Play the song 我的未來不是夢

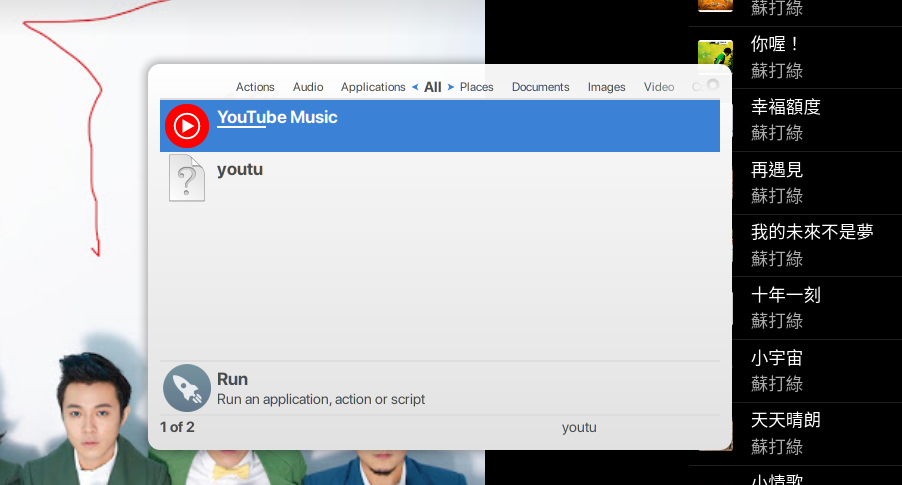coord(812,232)
